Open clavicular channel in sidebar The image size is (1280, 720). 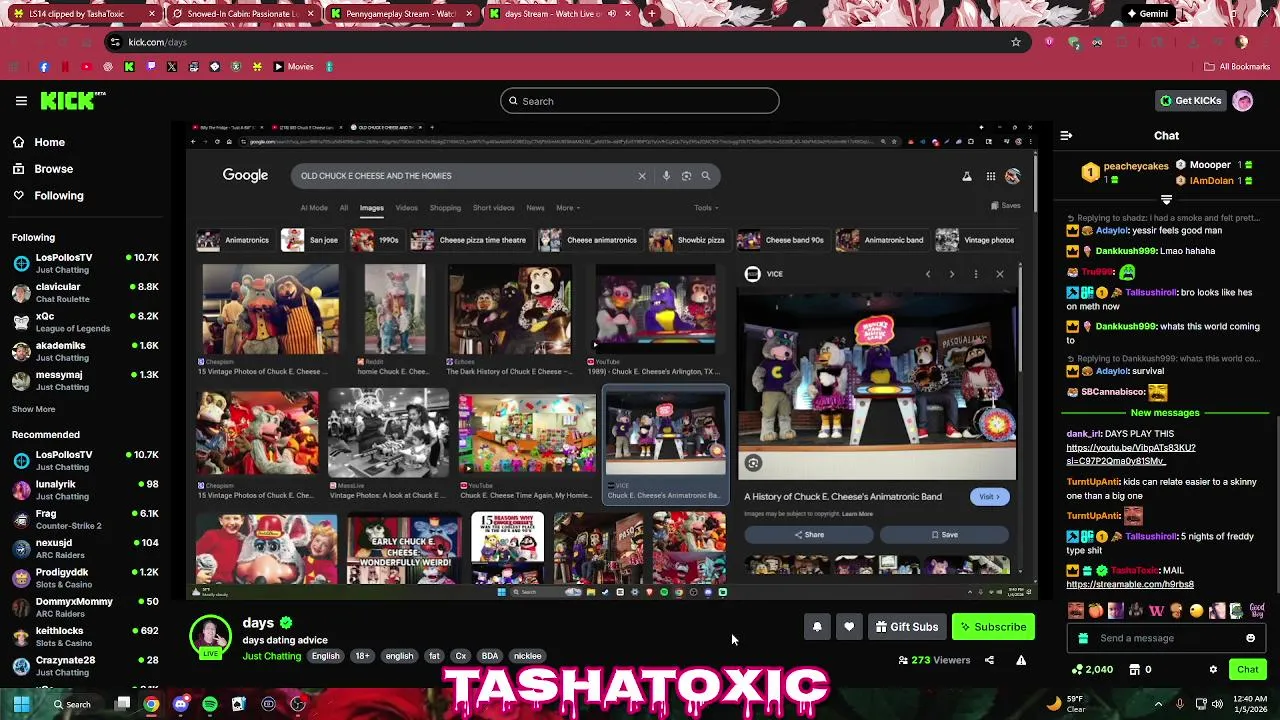pos(85,293)
